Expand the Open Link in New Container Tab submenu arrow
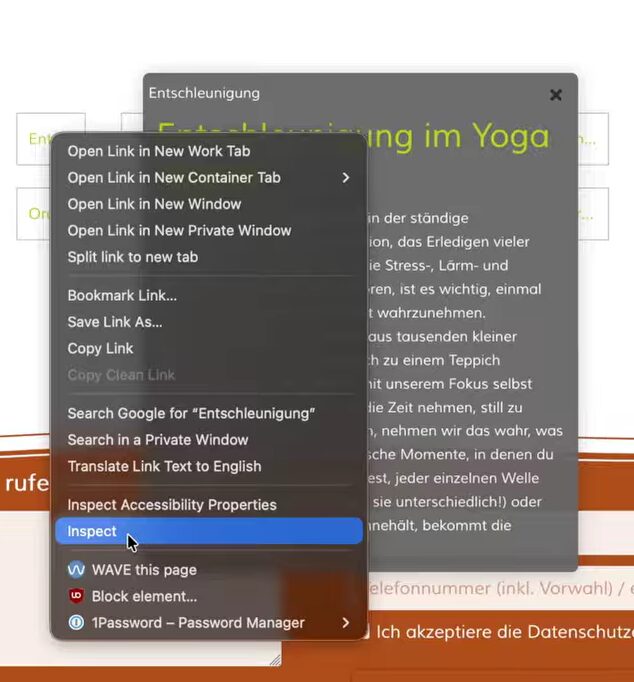Image resolution: width=634 pixels, height=682 pixels. 346,177
